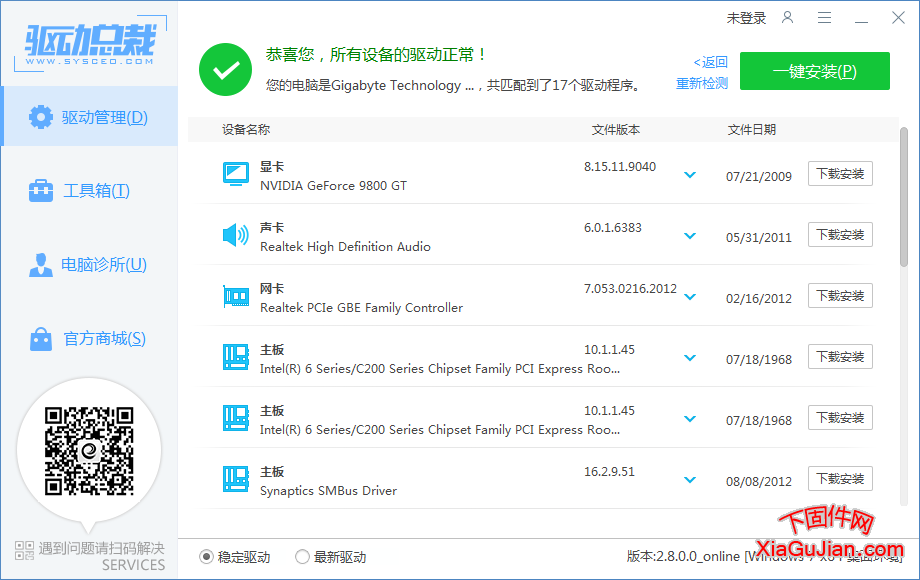Click the driver list vertical scrollbar

pyautogui.click(x=904, y=196)
